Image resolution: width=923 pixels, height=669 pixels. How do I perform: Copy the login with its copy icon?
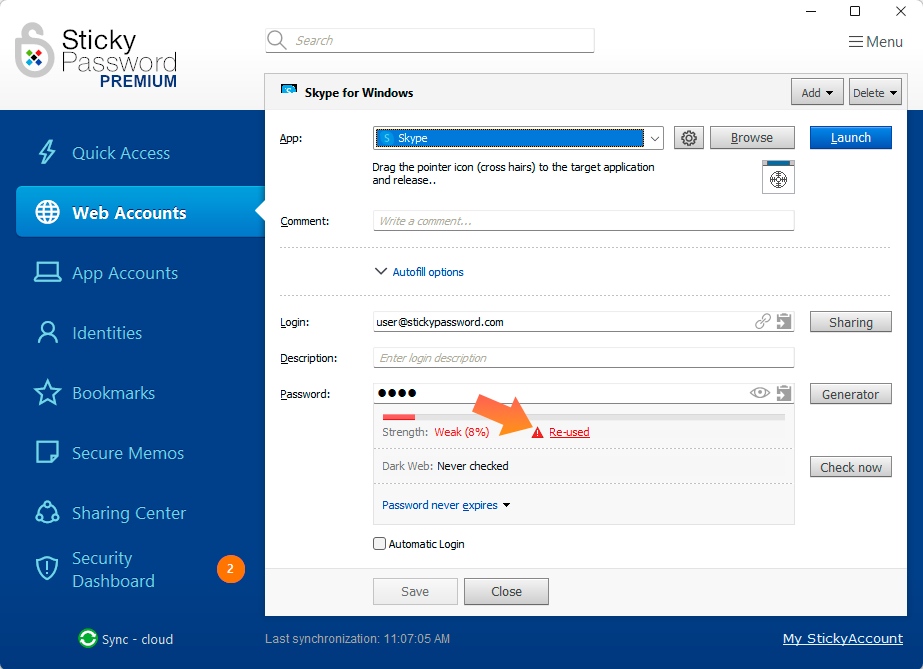[783, 321]
